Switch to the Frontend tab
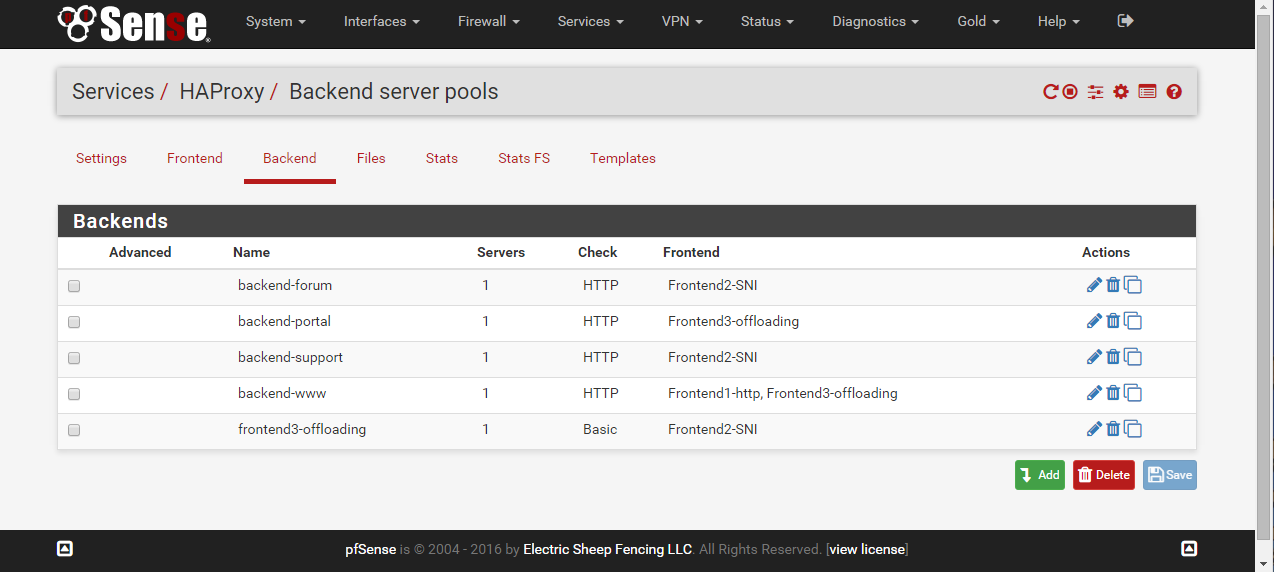1274x572 pixels. 195,158
